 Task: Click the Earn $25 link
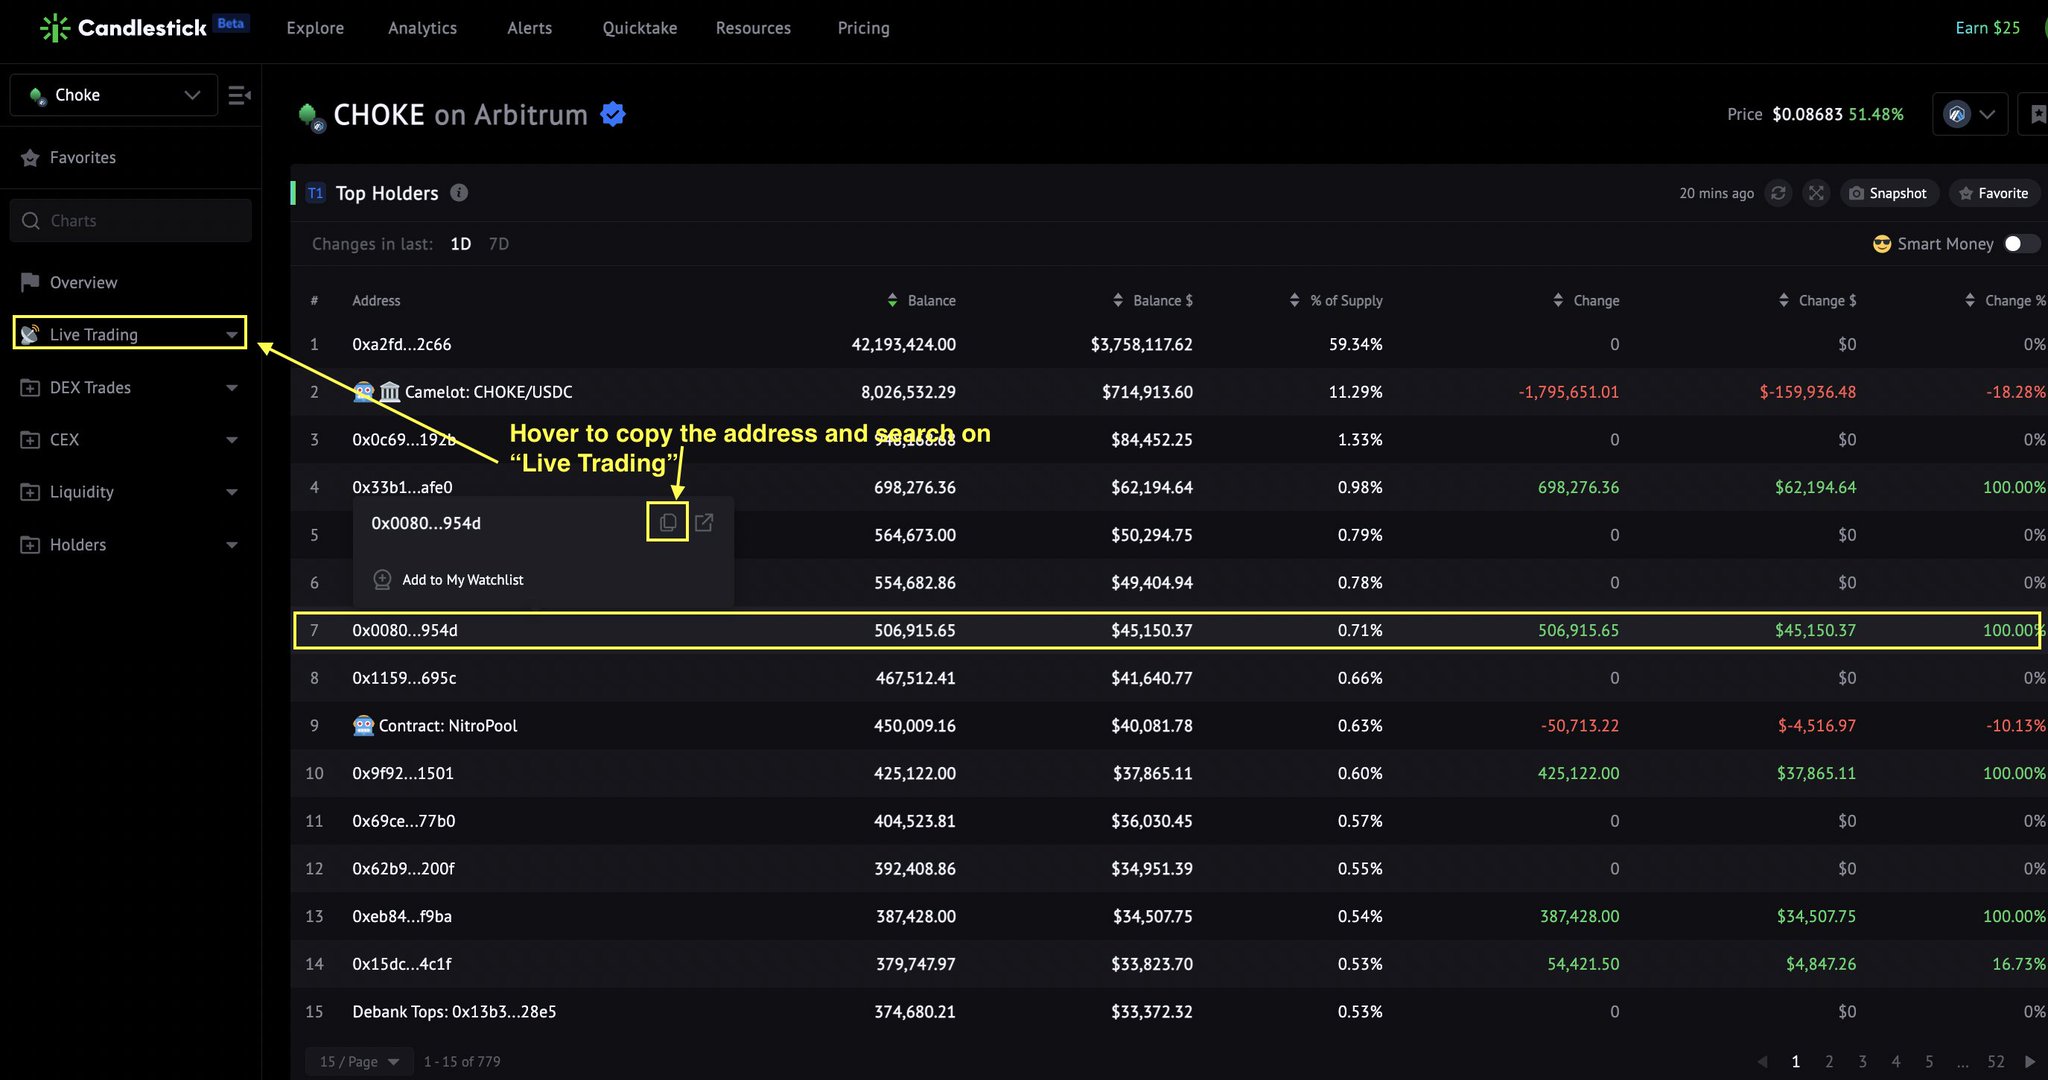tap(1988, 27)
